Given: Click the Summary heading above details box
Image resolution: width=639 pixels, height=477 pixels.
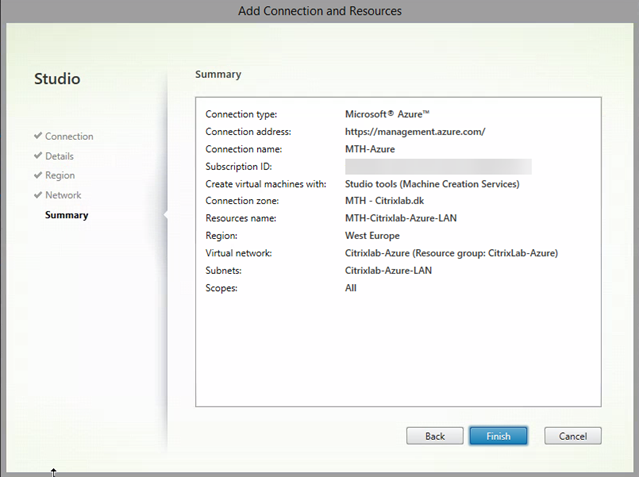Looking at the screenshot, I should click(218, 74).
